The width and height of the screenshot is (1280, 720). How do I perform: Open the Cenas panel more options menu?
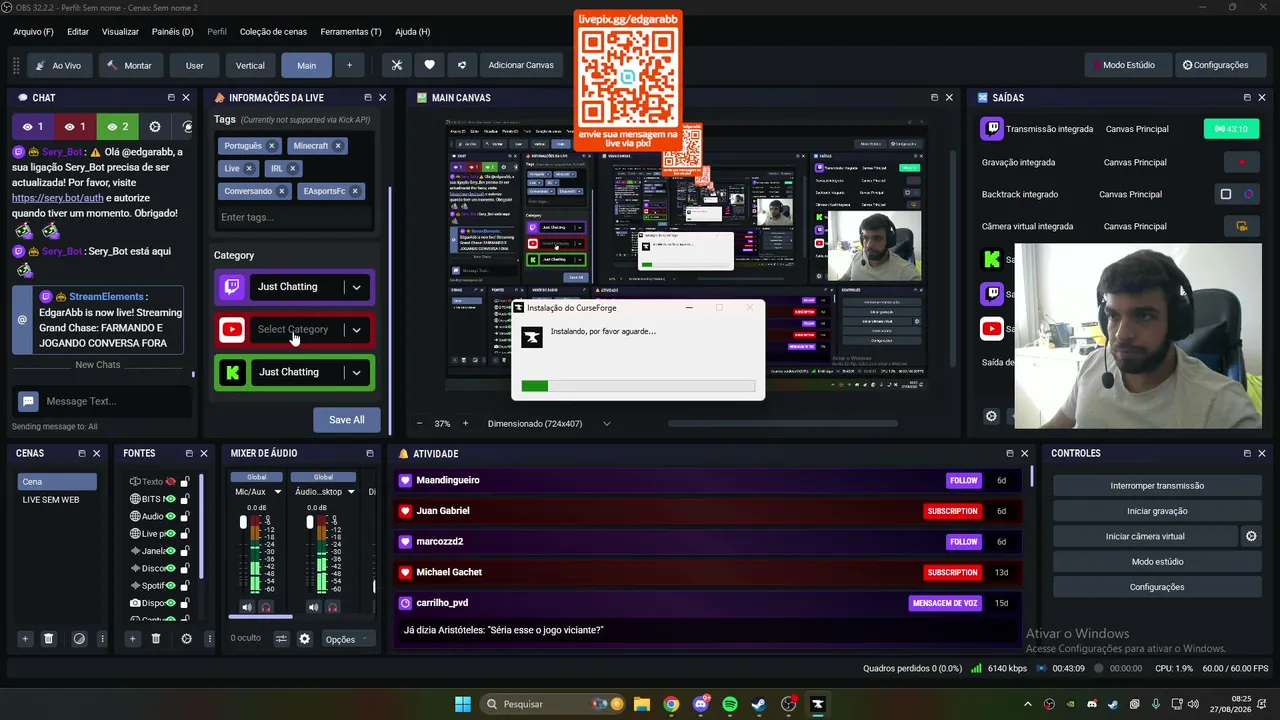pyautogui.click(x=102, y=639)
